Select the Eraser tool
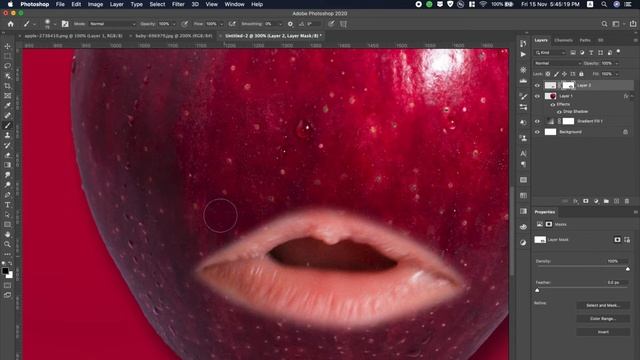Screen dimensions: 640x360 point(7,155)
